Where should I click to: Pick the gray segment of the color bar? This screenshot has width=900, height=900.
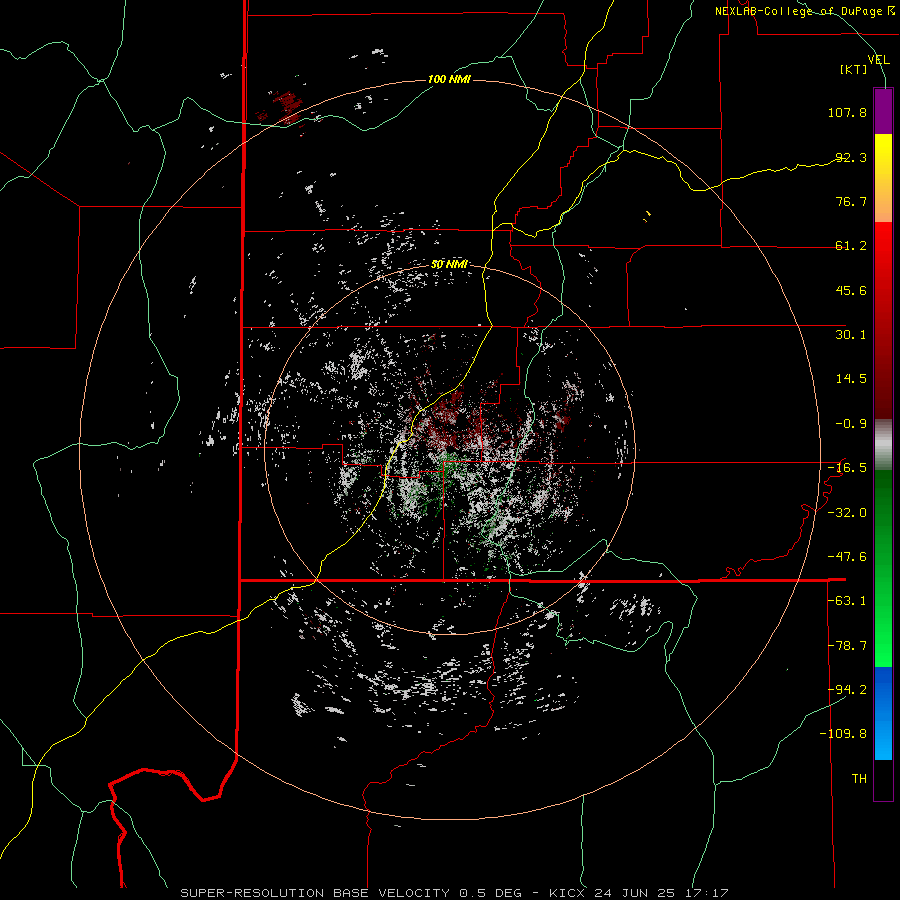point(883,445)
